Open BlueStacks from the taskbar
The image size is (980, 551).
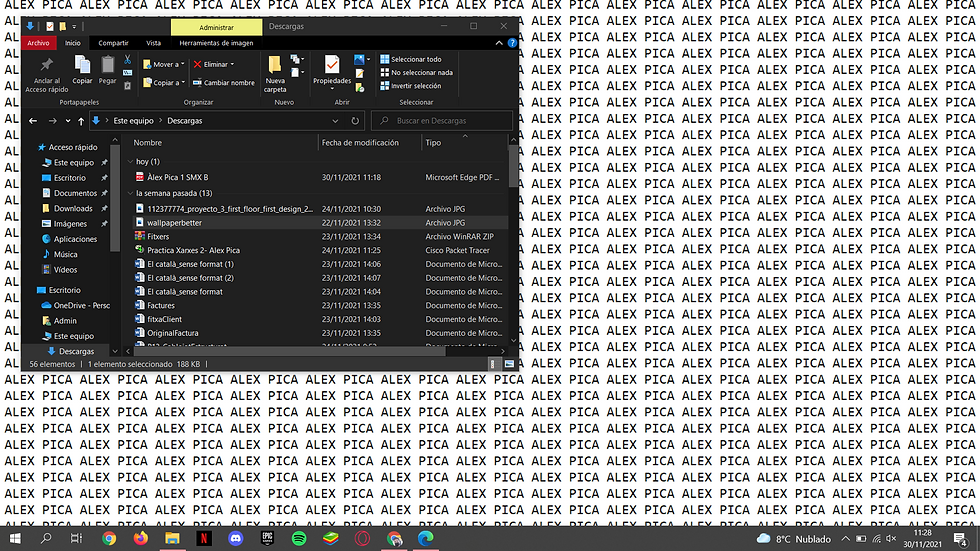tap(331, 538)
